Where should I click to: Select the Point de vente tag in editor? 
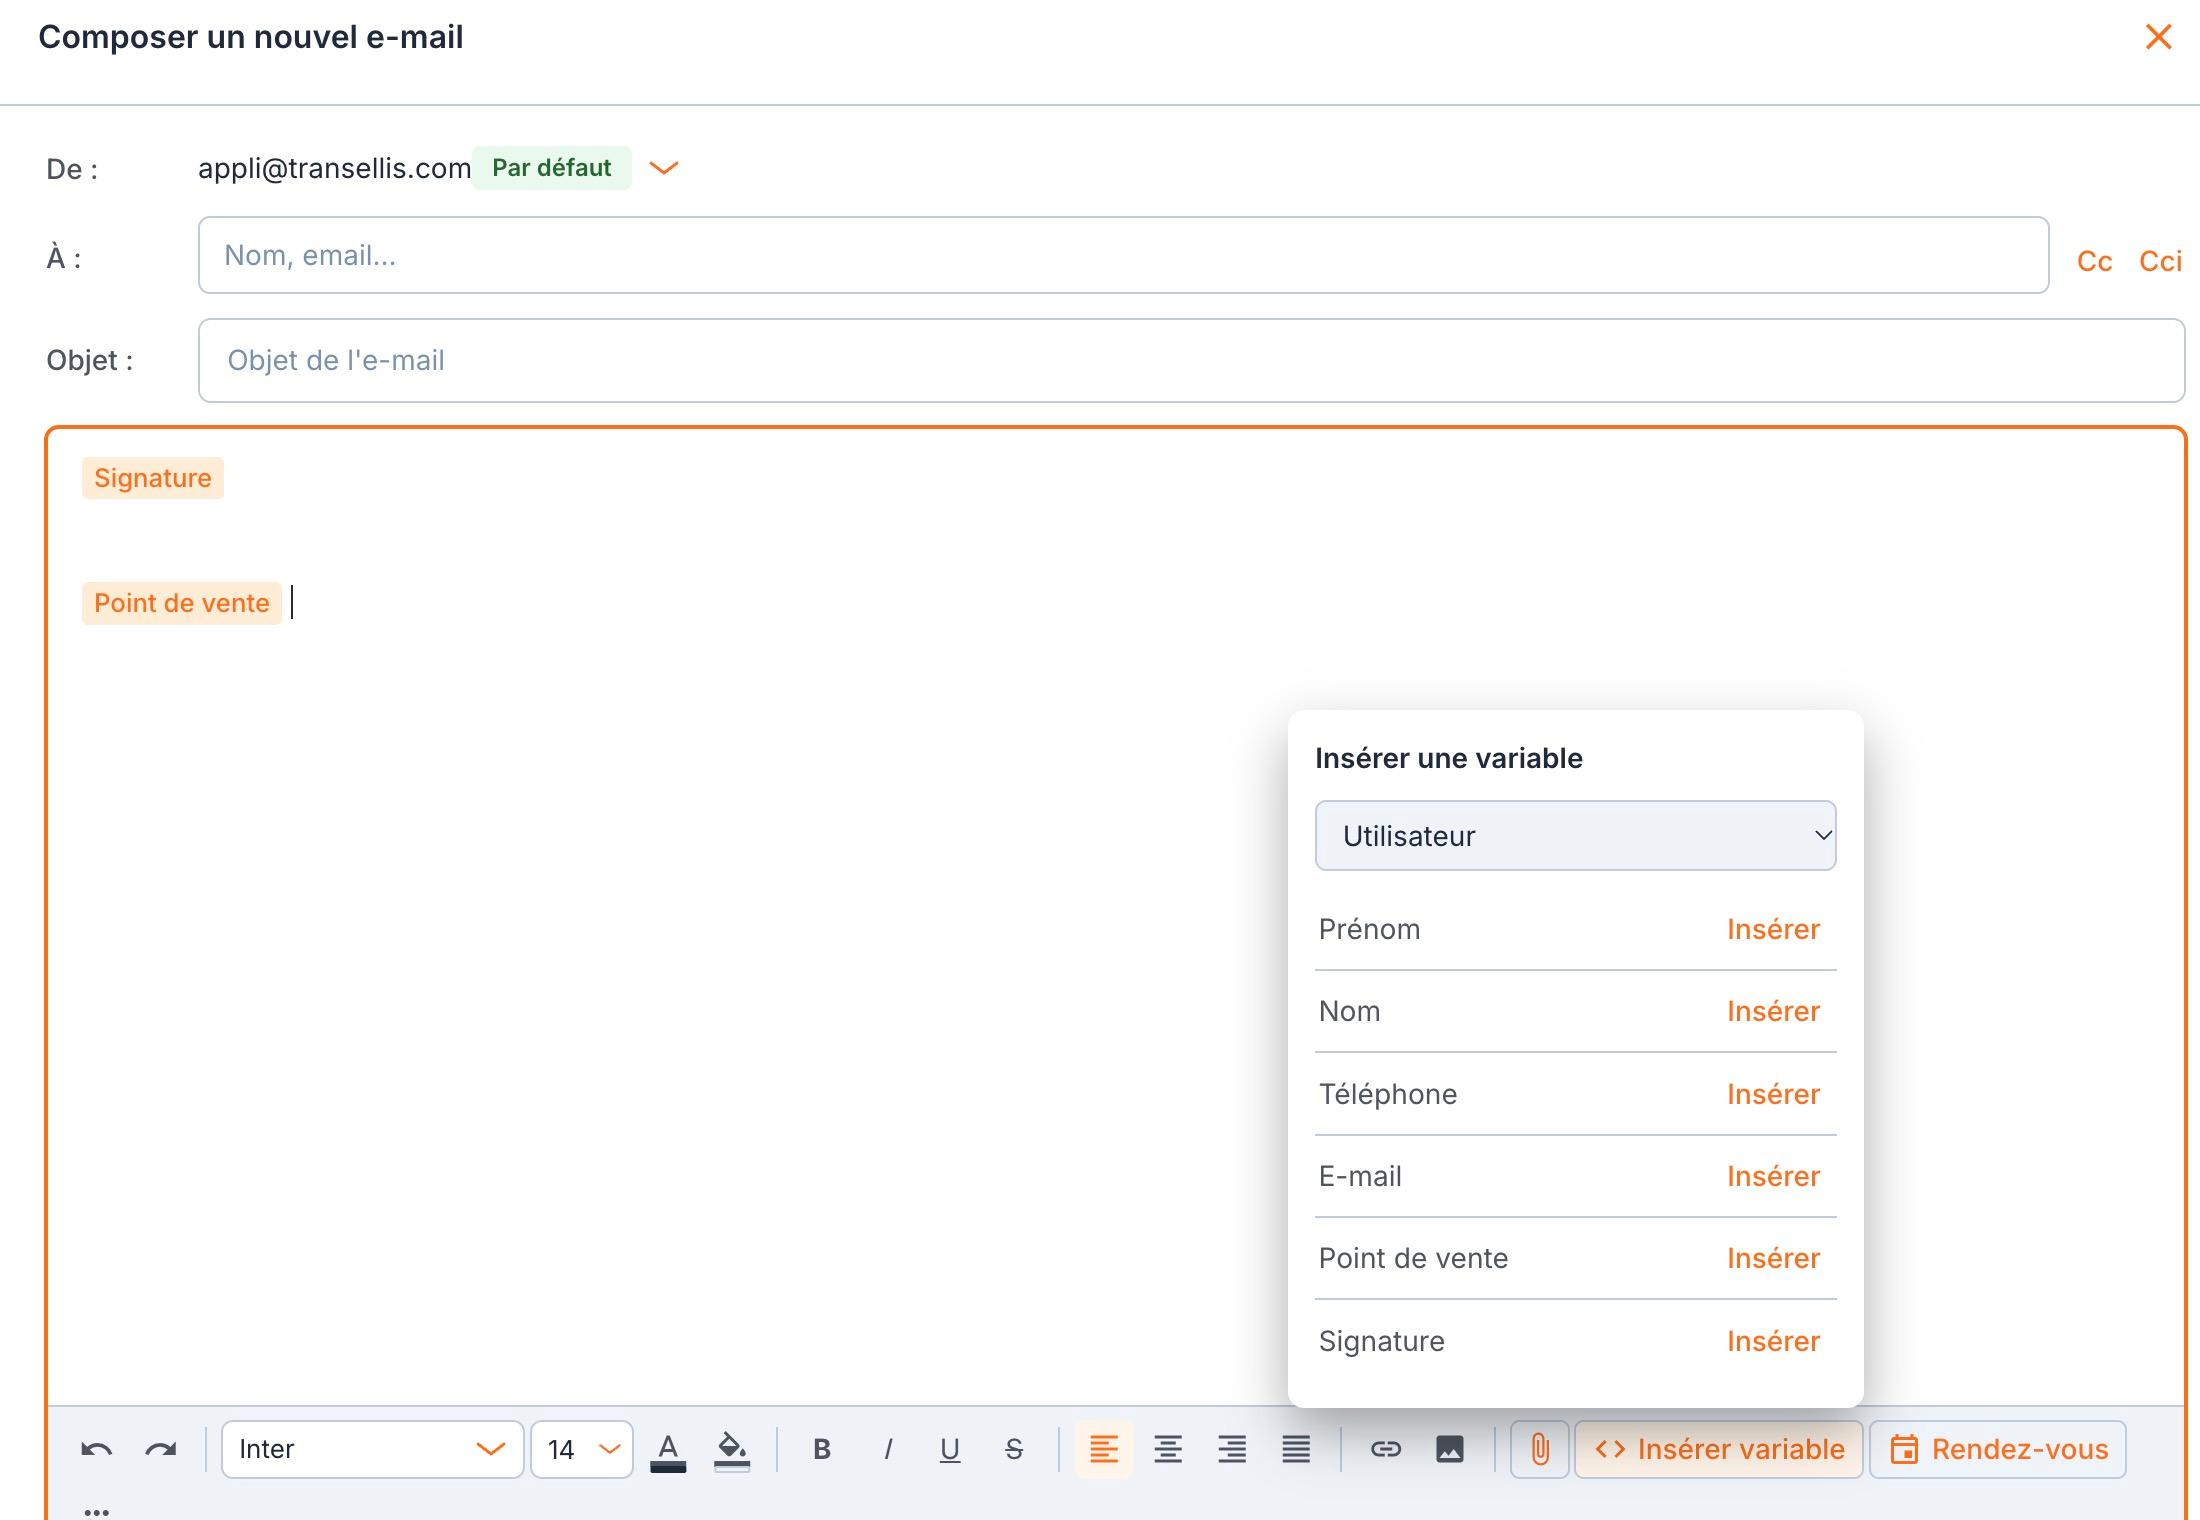point(182,603)
